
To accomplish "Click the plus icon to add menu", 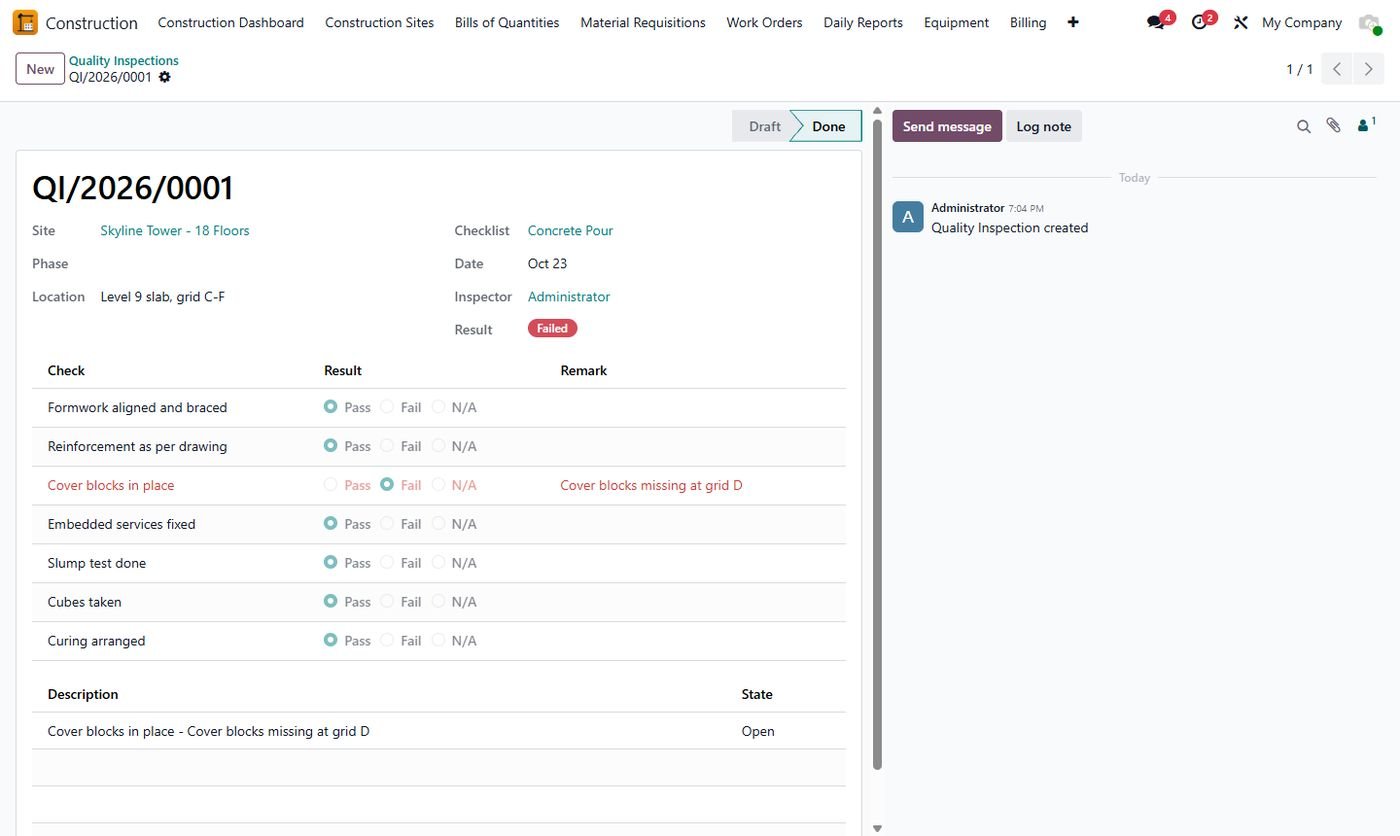I will click(1073, 22).
